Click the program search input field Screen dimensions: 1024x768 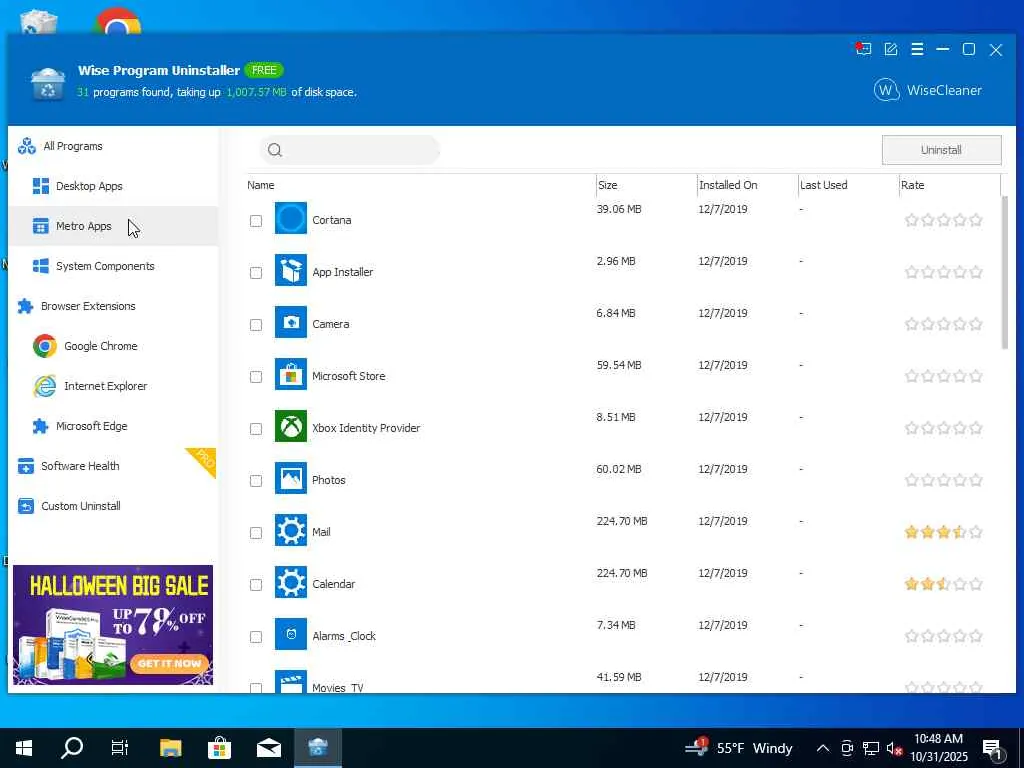[349, 150]
